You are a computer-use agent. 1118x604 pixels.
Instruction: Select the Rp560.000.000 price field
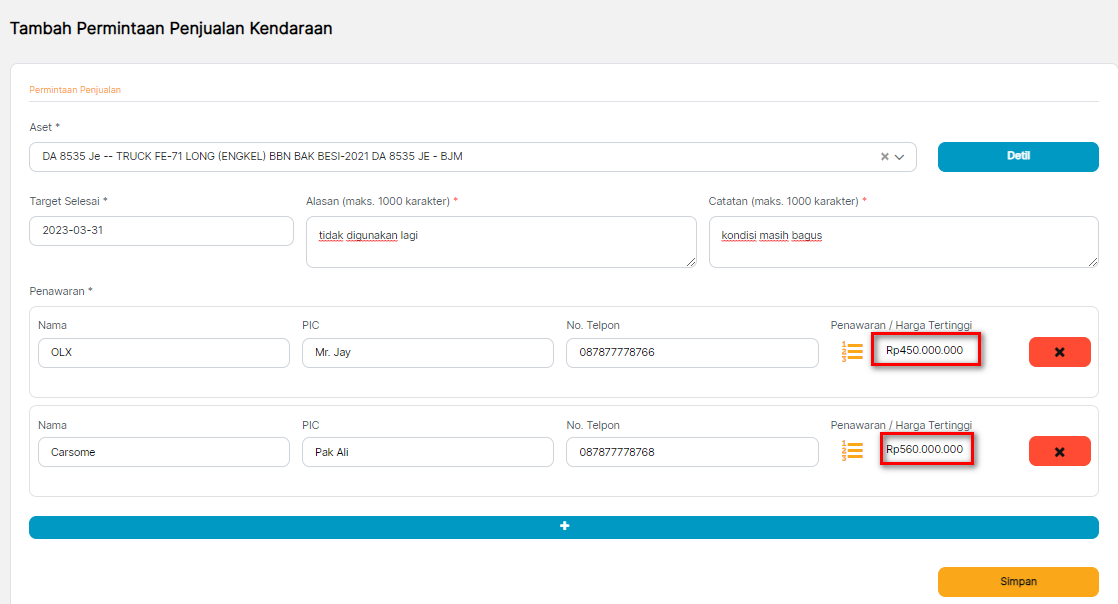point(926,450)
